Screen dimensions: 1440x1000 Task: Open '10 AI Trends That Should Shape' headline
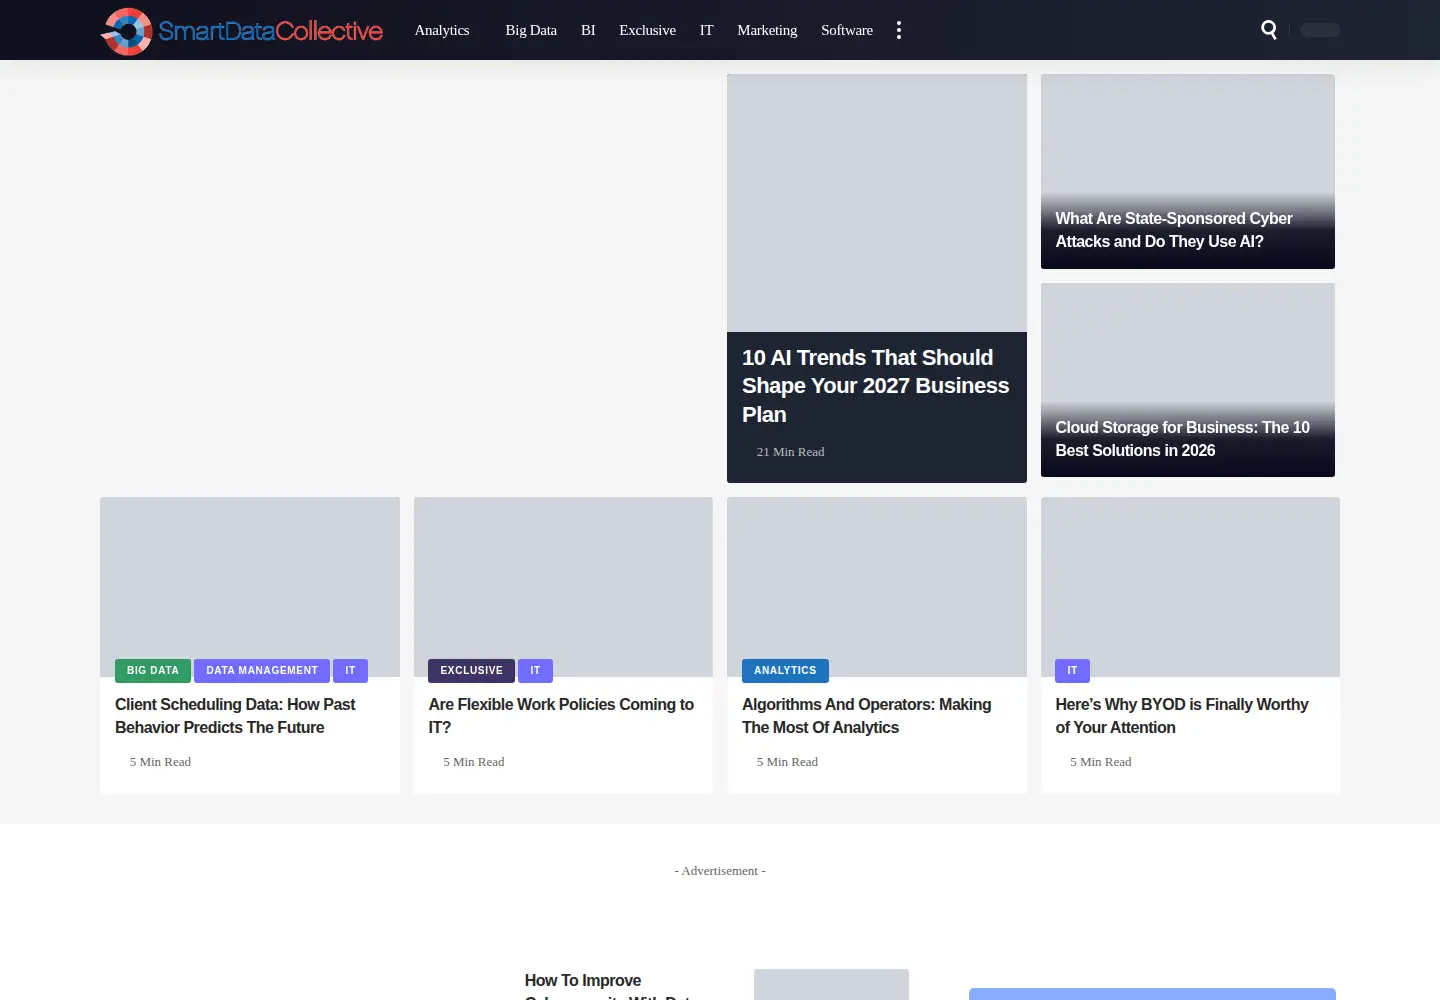[x=876, y=386]
